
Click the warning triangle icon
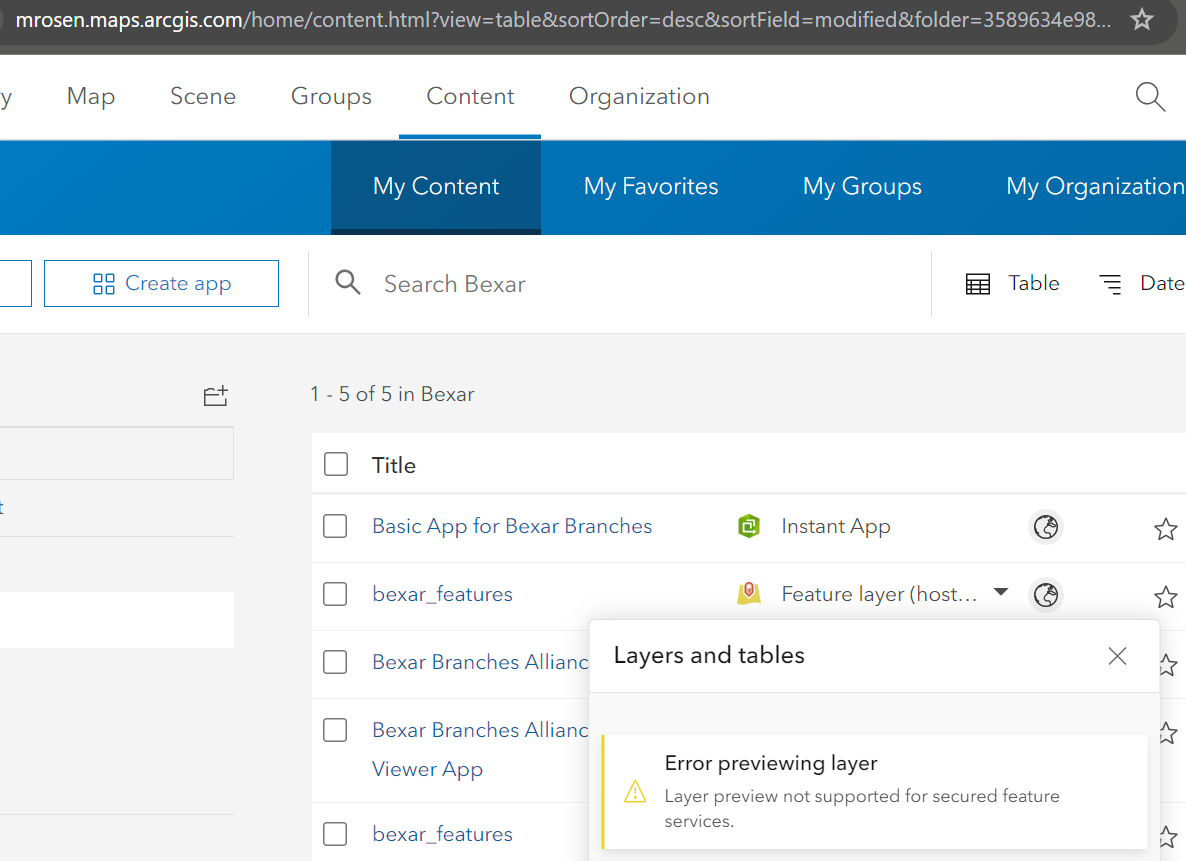pos(635,792)
